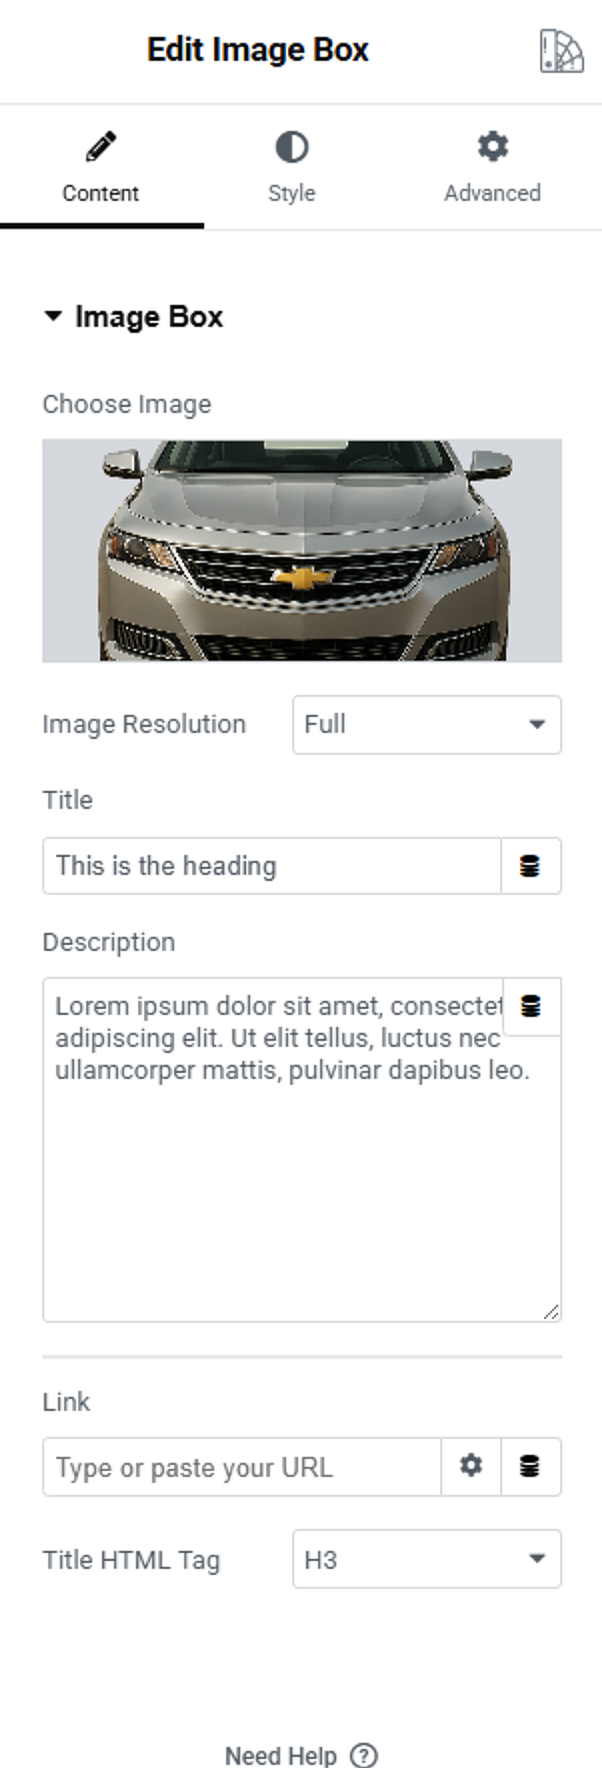Open link options gear icon

(471, 1466)
